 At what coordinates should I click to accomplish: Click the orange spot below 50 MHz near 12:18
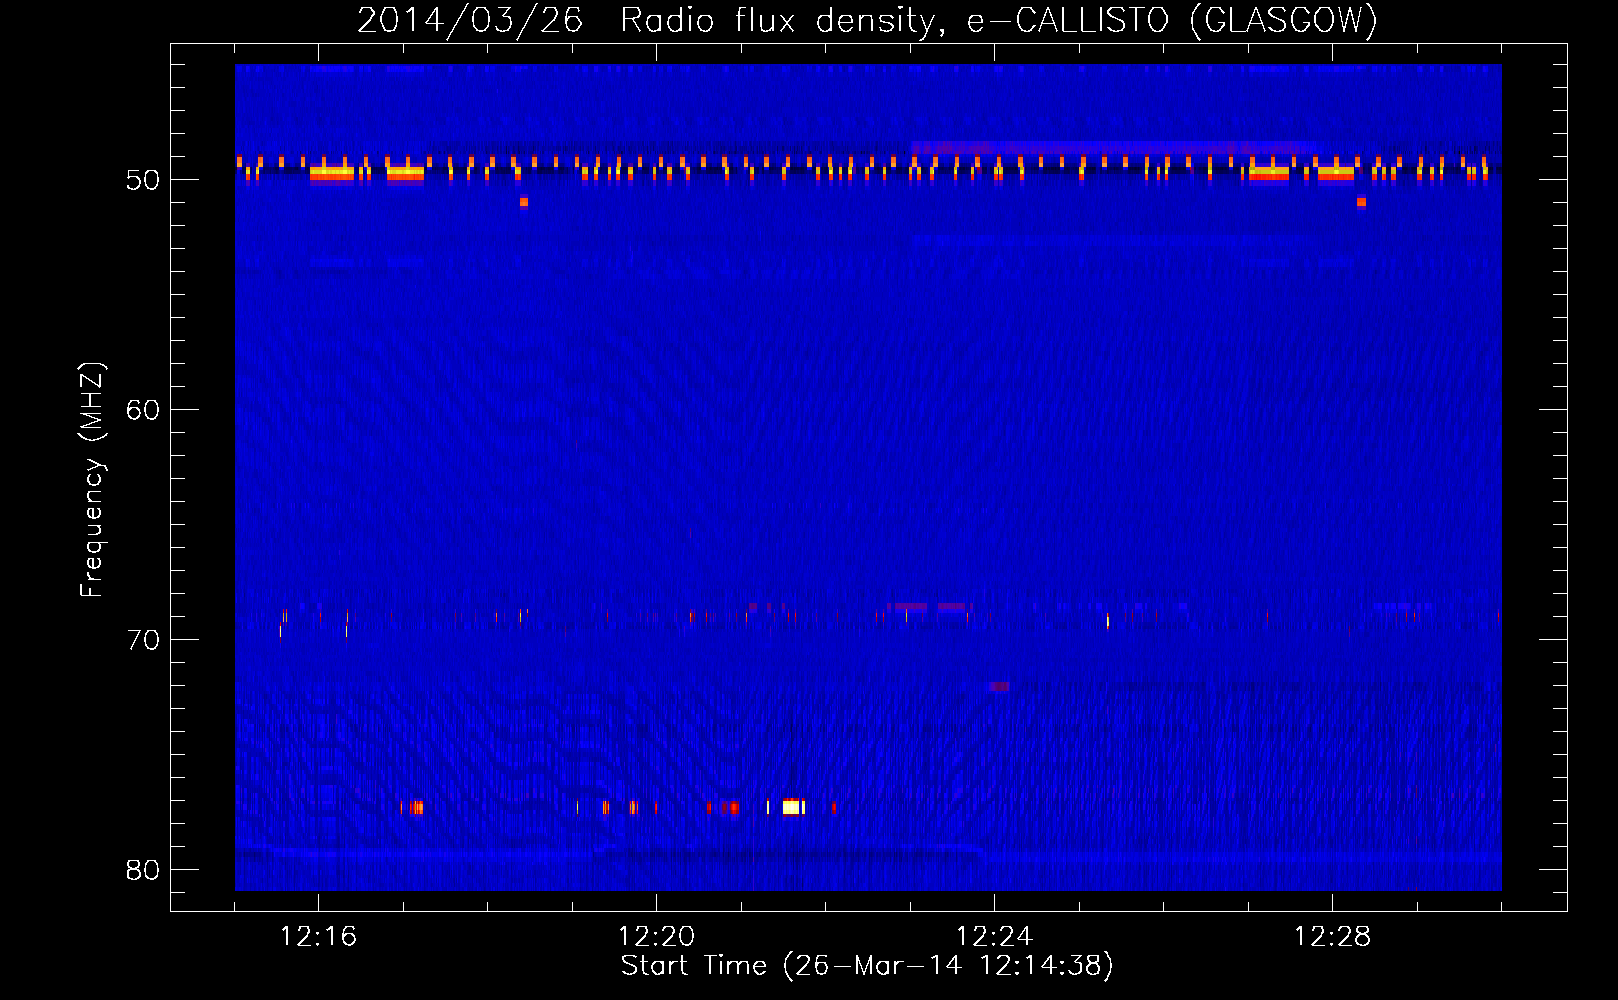point(523,202)
